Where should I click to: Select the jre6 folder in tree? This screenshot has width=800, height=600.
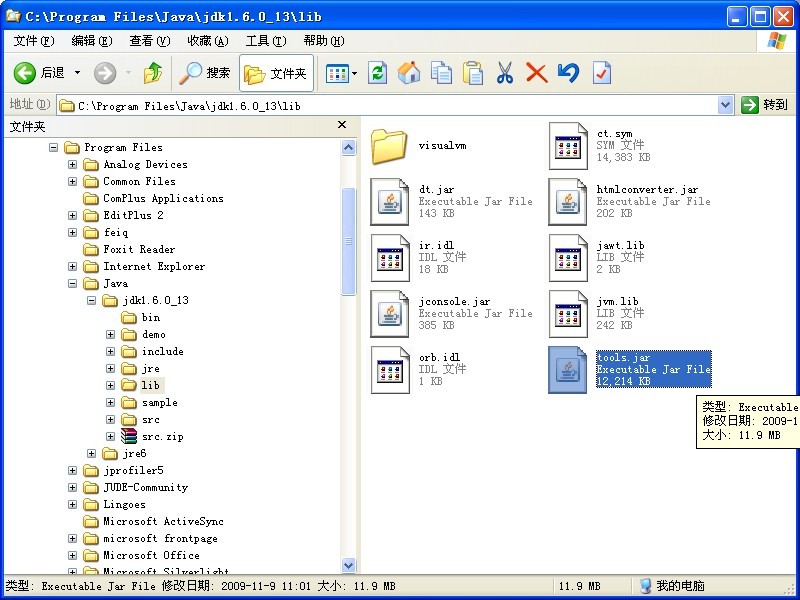pos(134,454)
